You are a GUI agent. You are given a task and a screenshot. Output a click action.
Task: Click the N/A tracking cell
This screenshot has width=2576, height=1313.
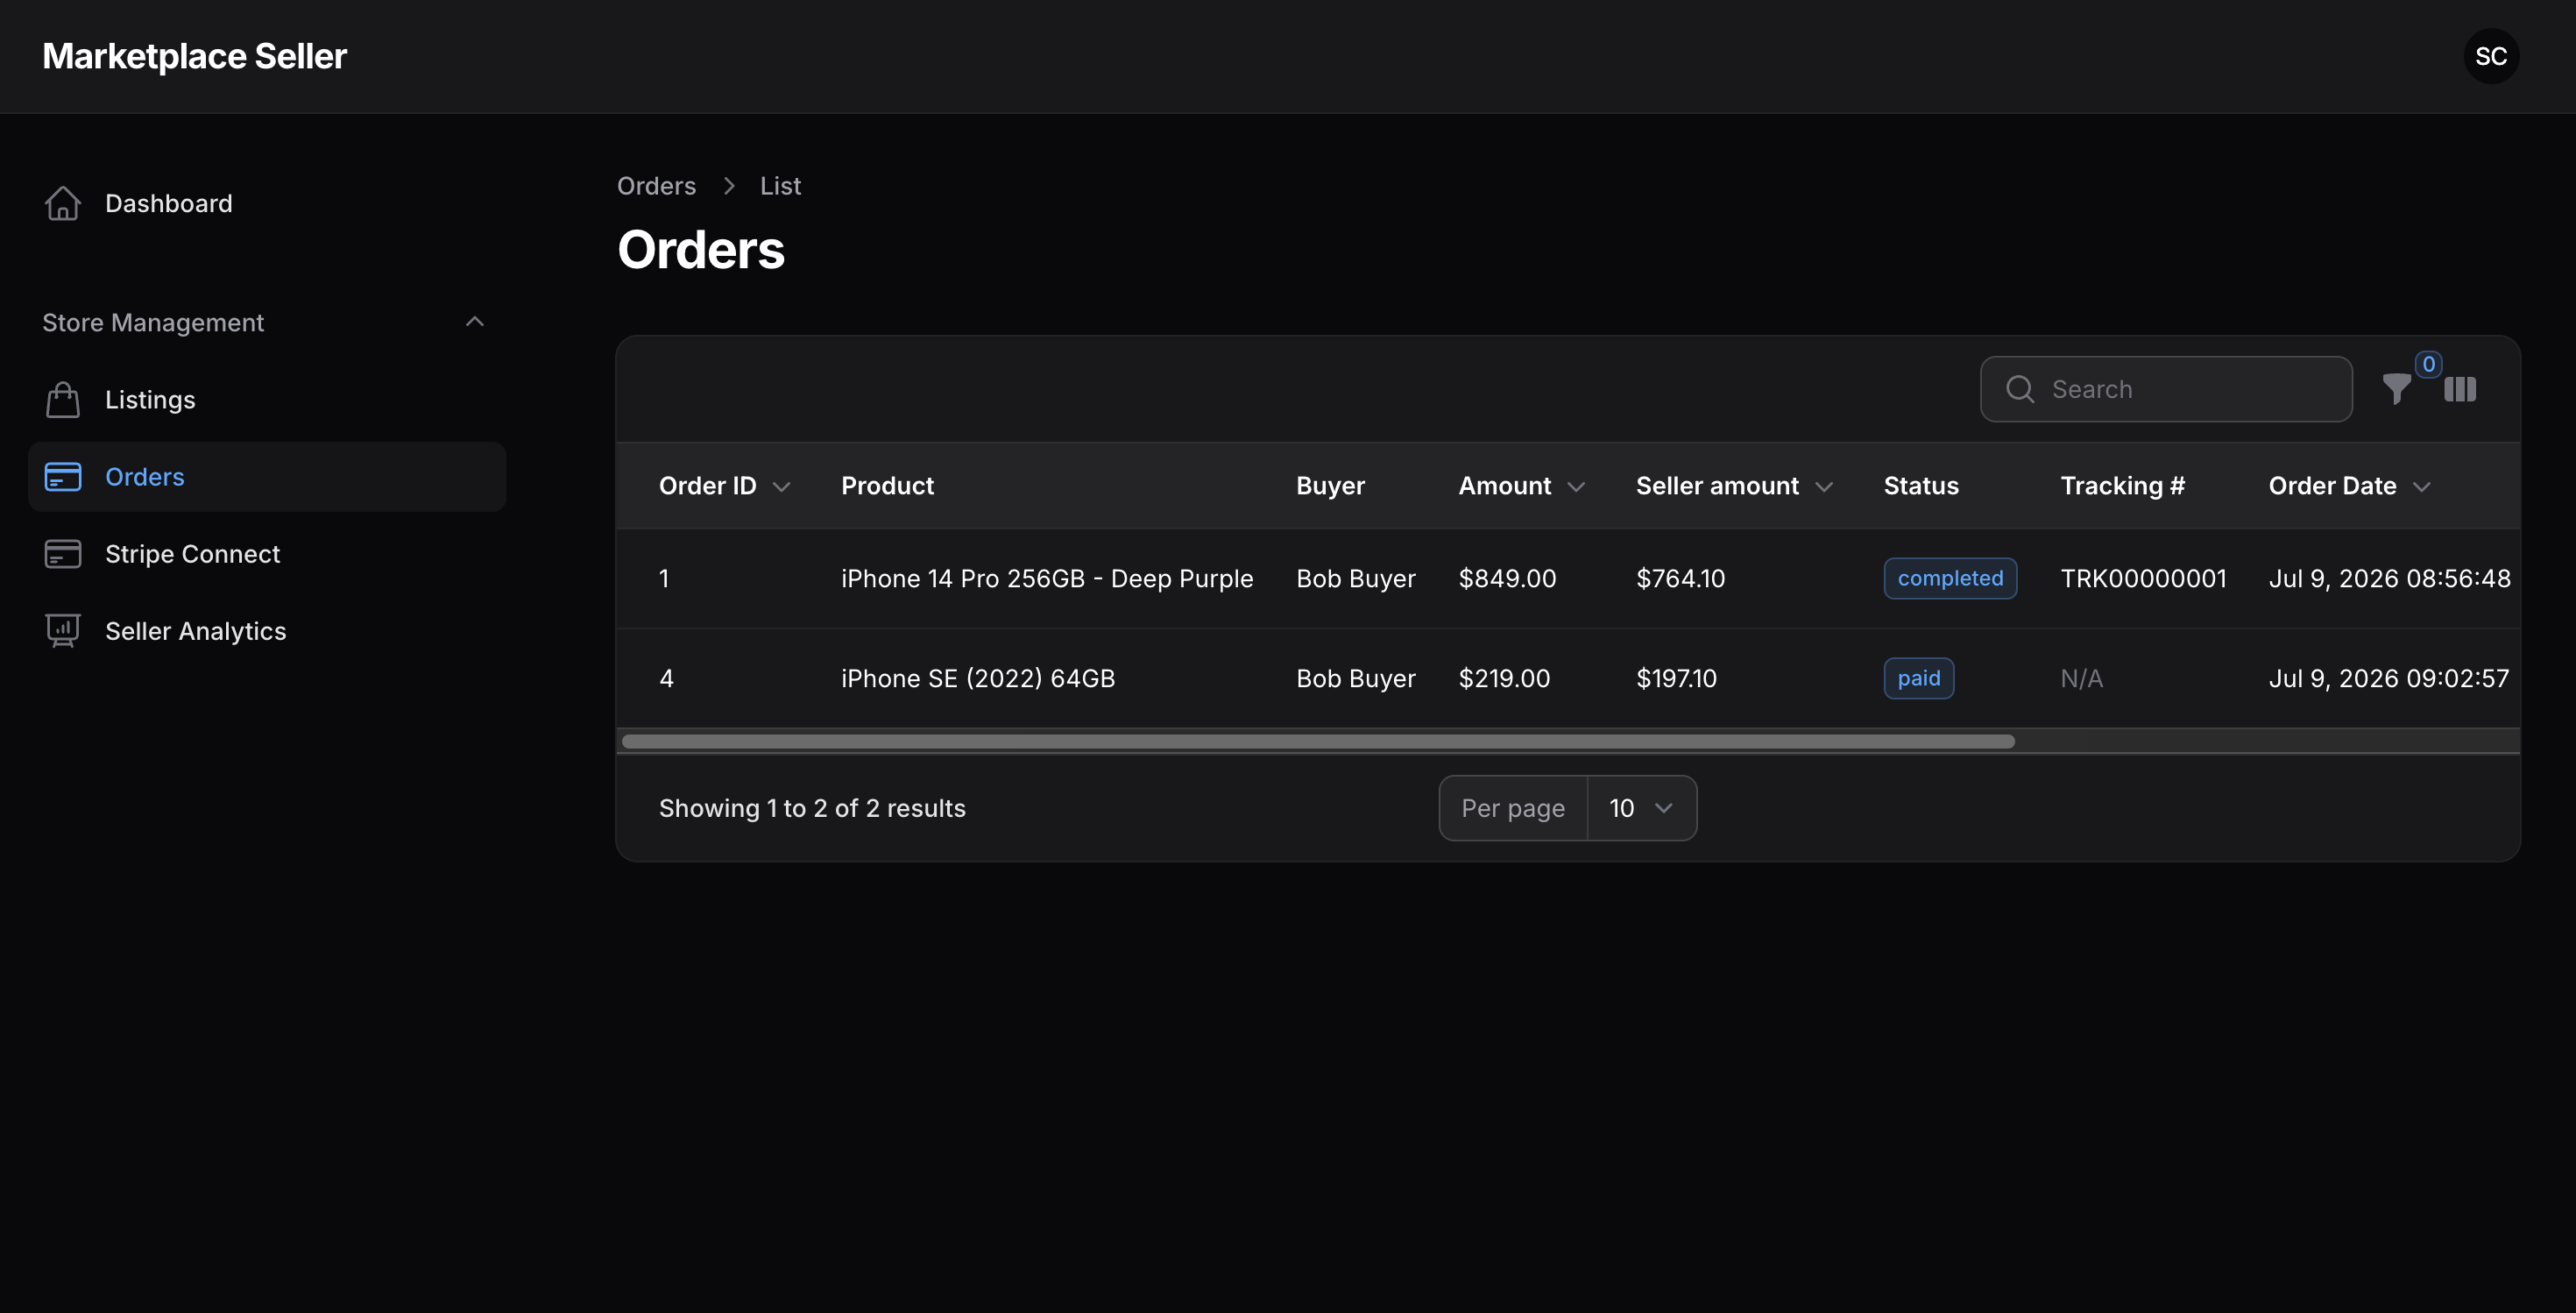(x=2082, y=678)
